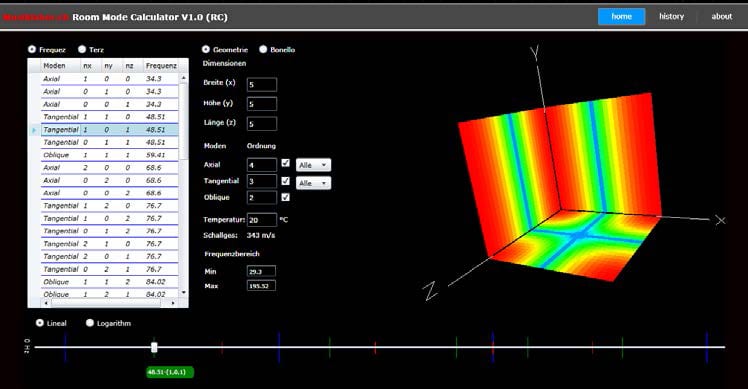Select the Geometrie radio option

point(206,49)
